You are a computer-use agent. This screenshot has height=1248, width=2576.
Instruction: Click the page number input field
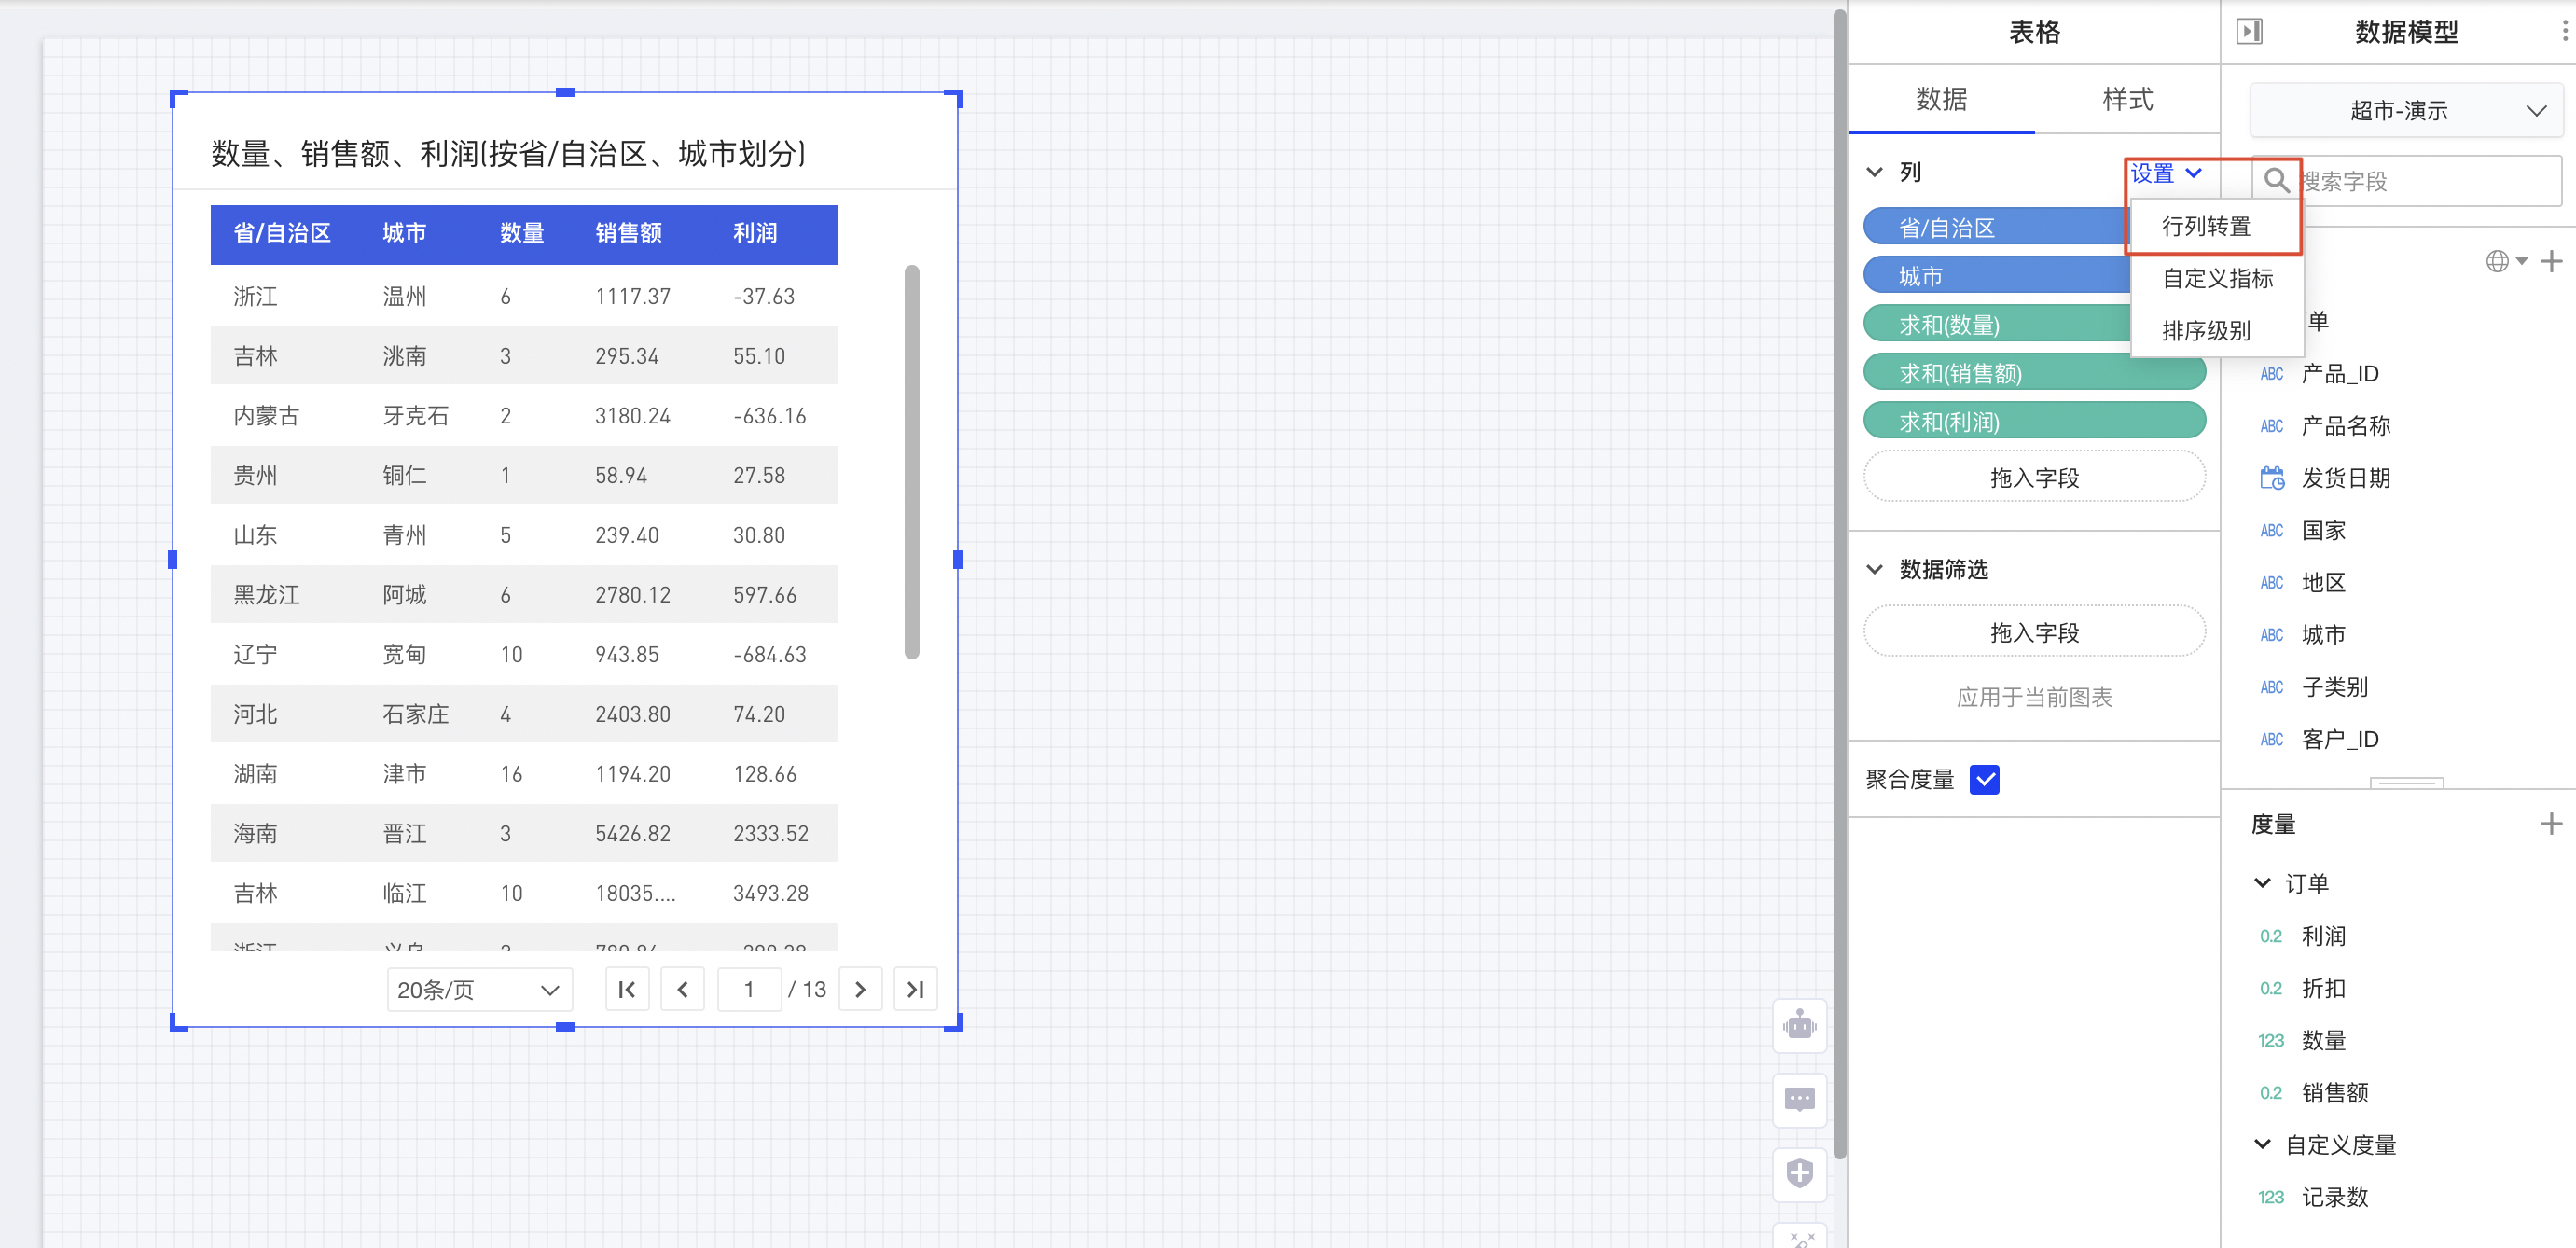(749, 990)
